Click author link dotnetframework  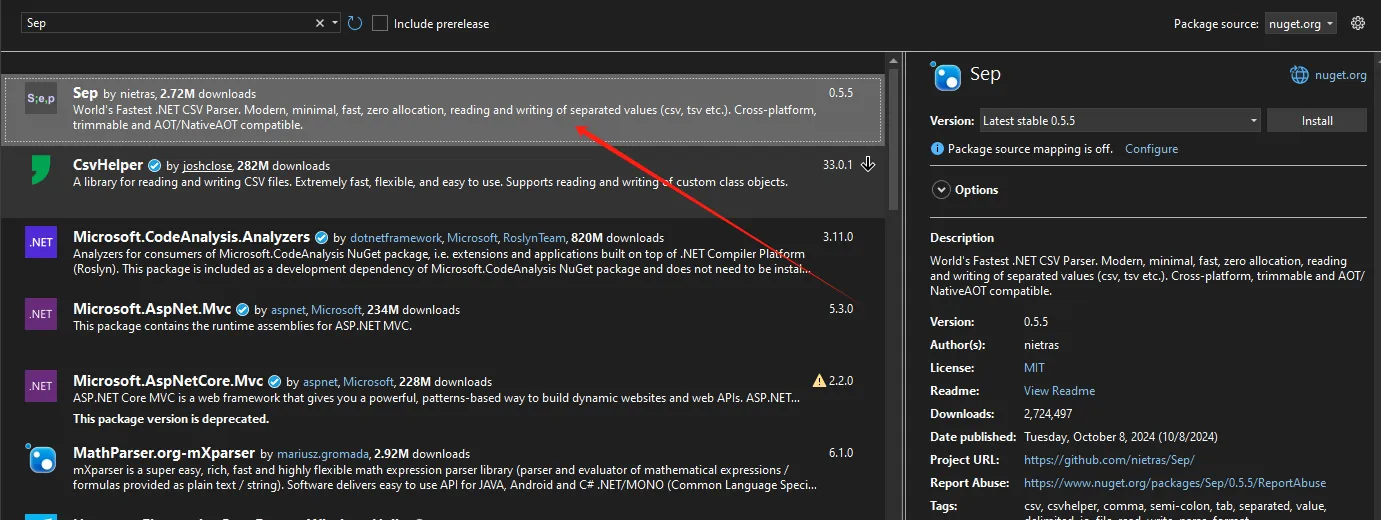[396, 238]
